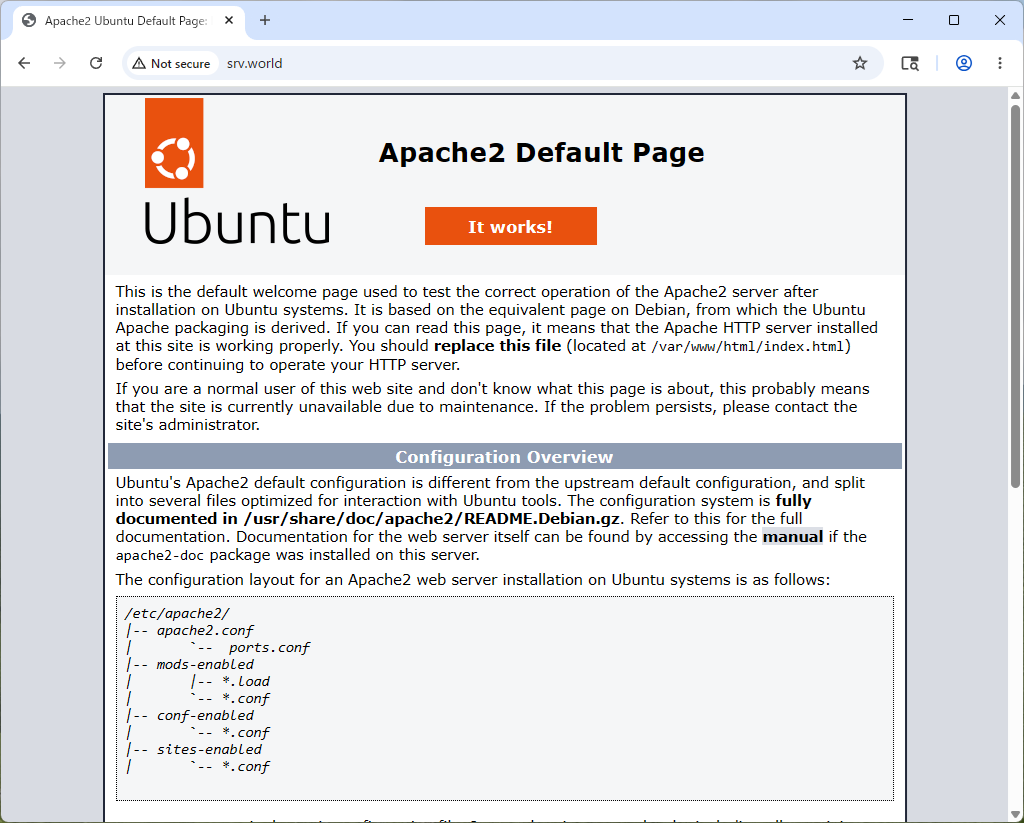Maximize the Chrome window
The image size is (1024, 823).
pos(953,20)
